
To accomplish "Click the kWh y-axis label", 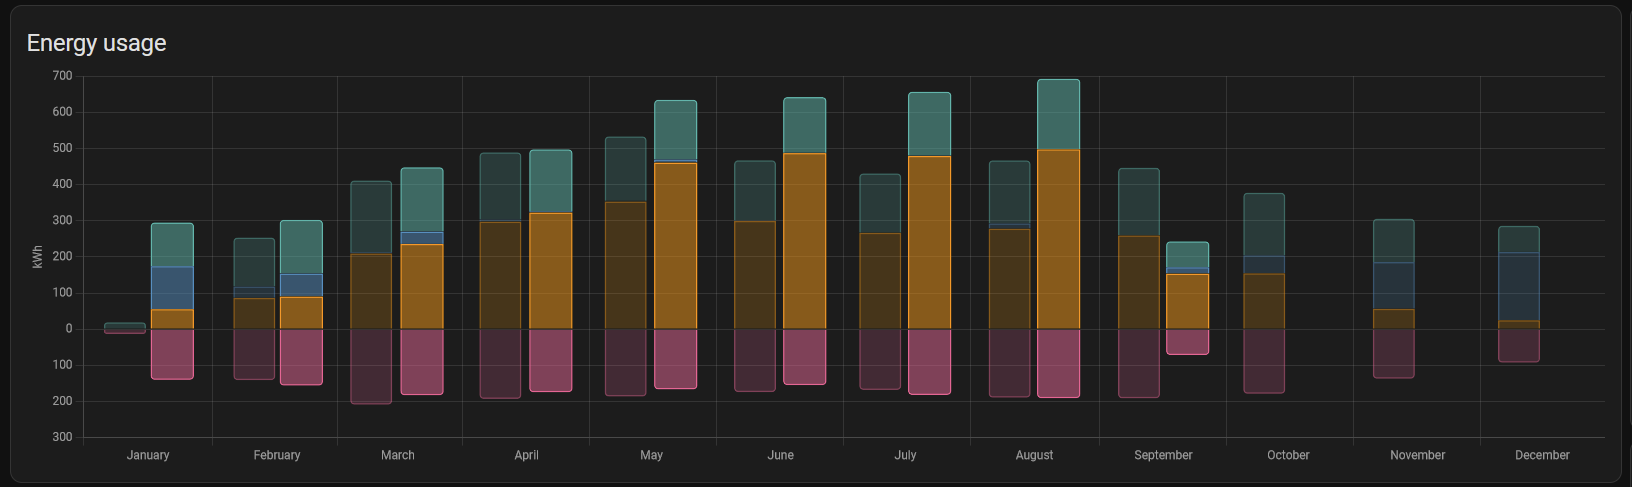I will (x=38, y=257).
